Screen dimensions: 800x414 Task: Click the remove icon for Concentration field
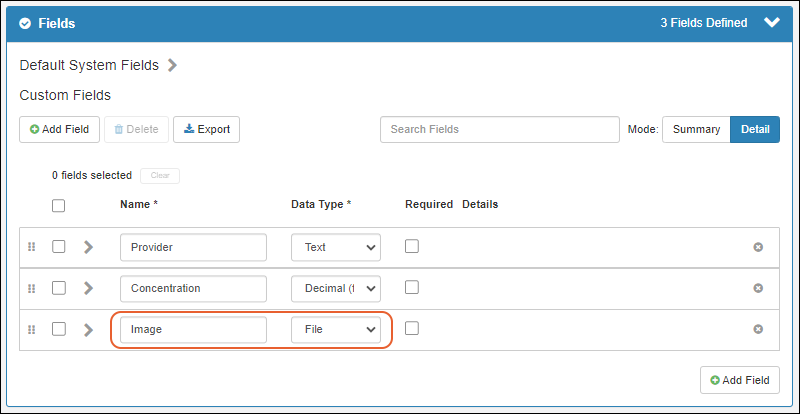[758, 288]
